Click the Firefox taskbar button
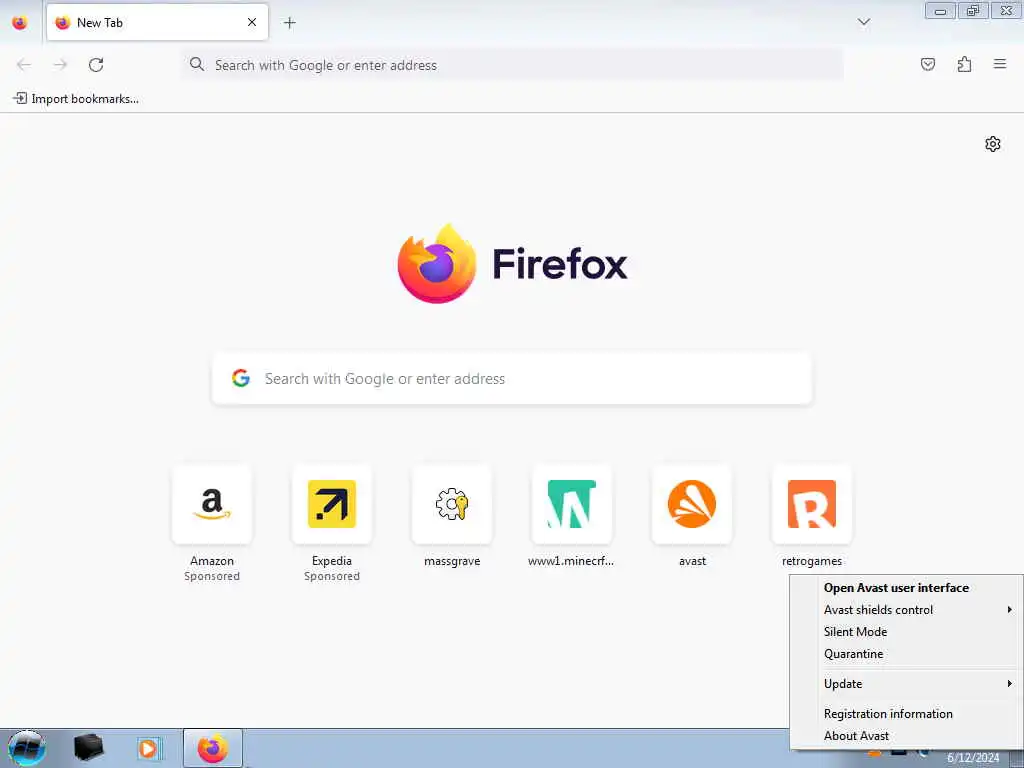 [213, 748]
